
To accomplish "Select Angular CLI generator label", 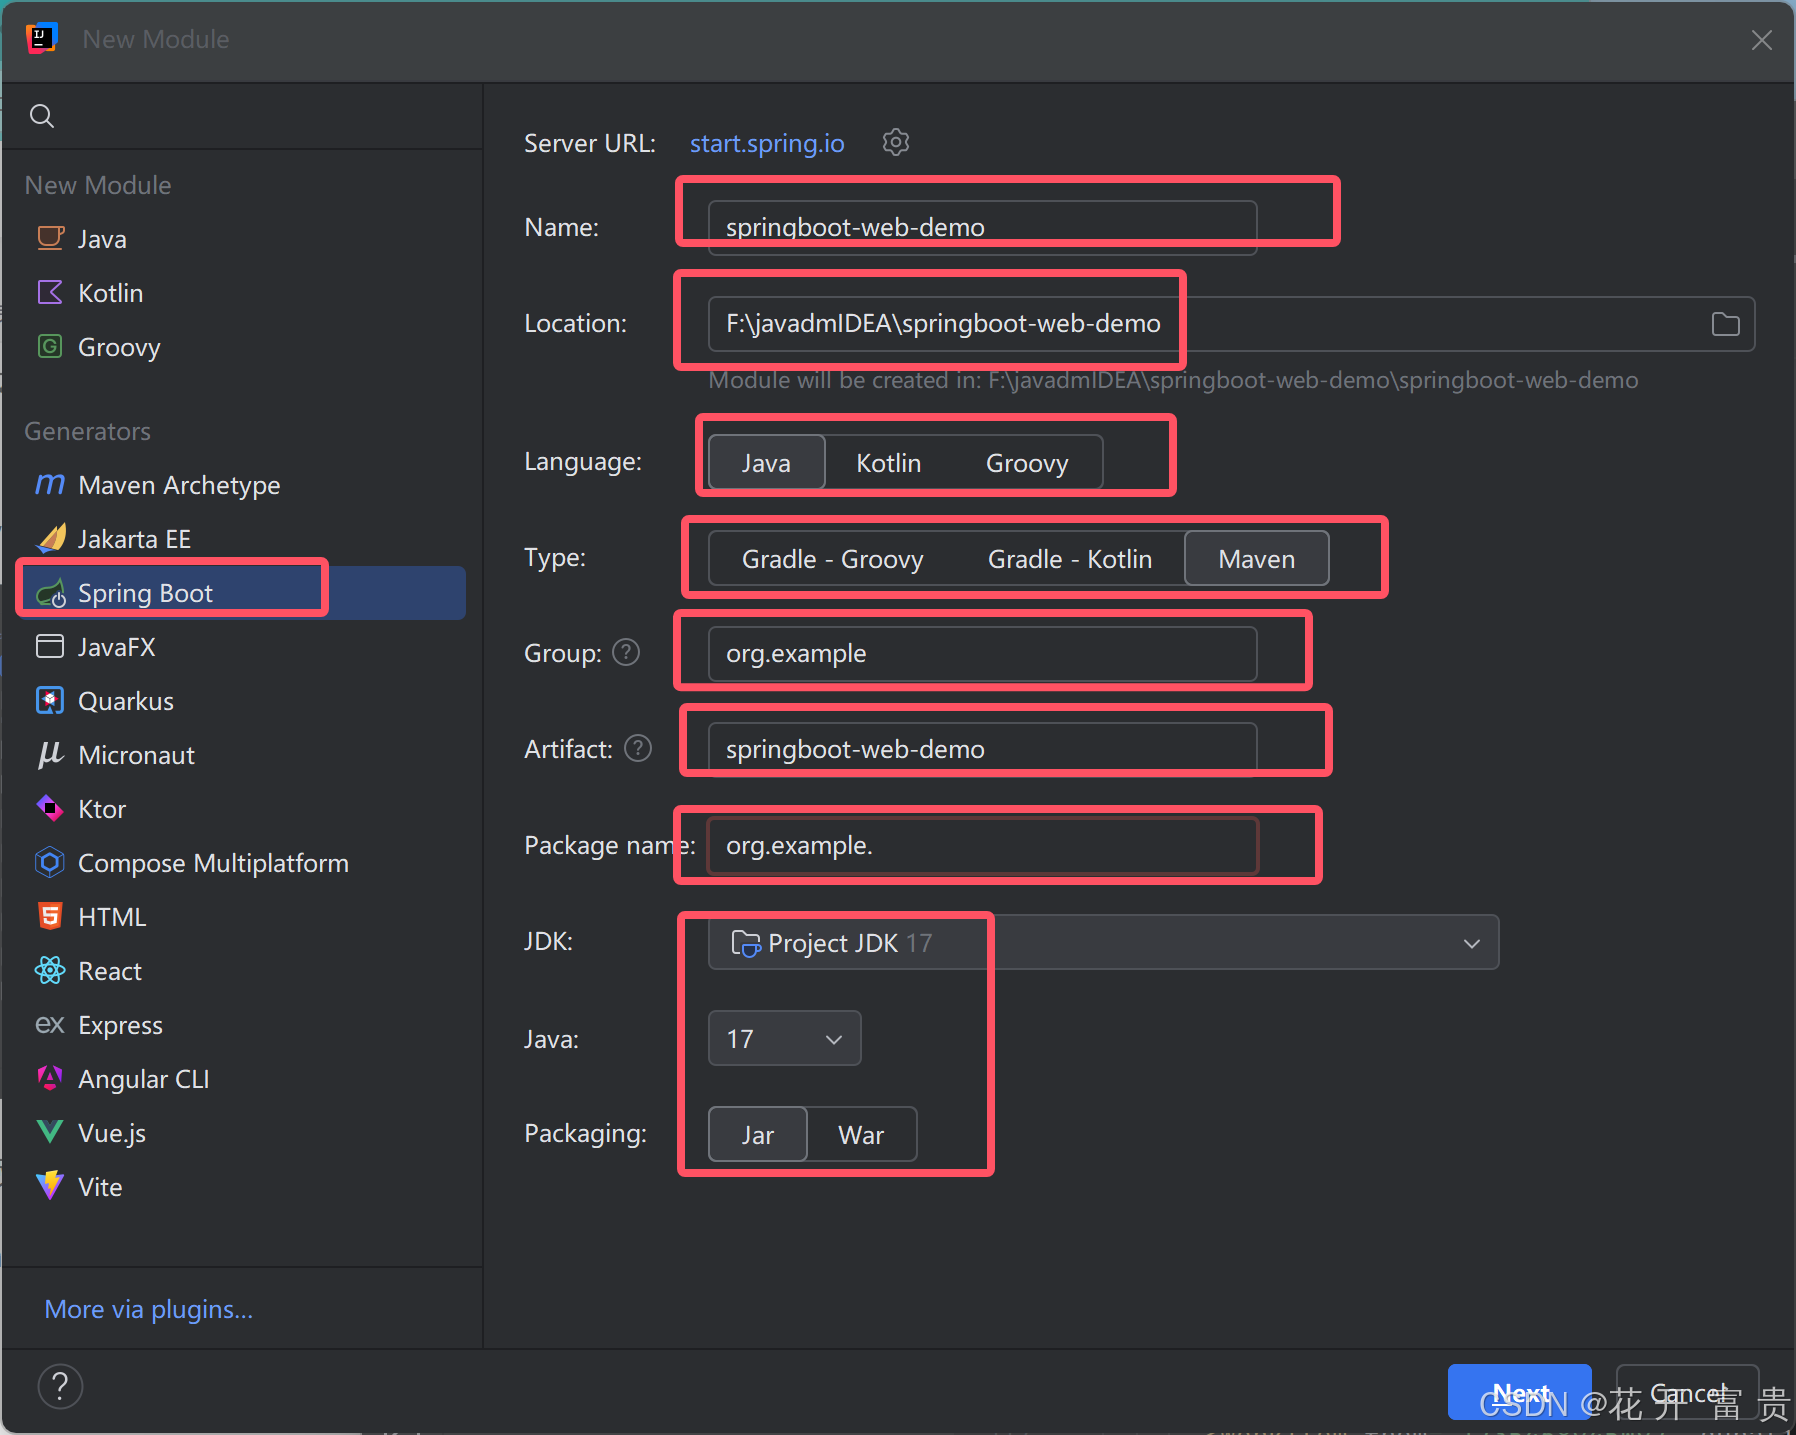I will tap(144, 1078).
